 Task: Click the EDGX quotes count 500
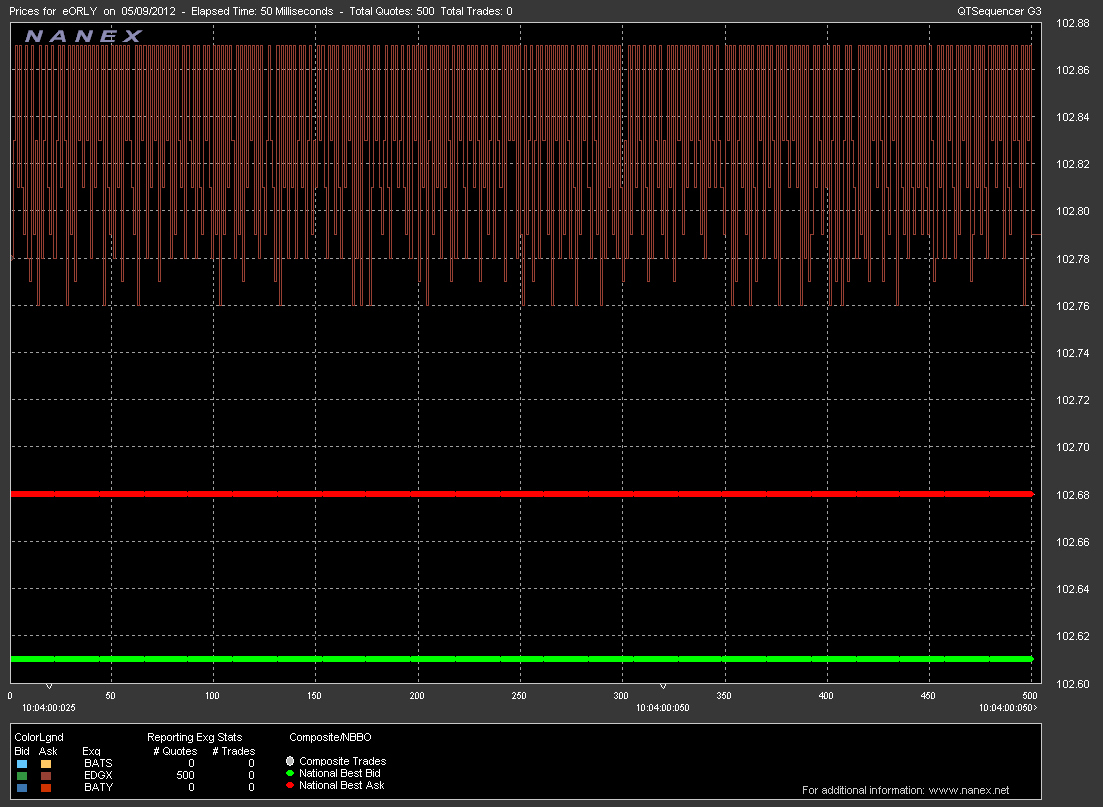click(185, 775)
